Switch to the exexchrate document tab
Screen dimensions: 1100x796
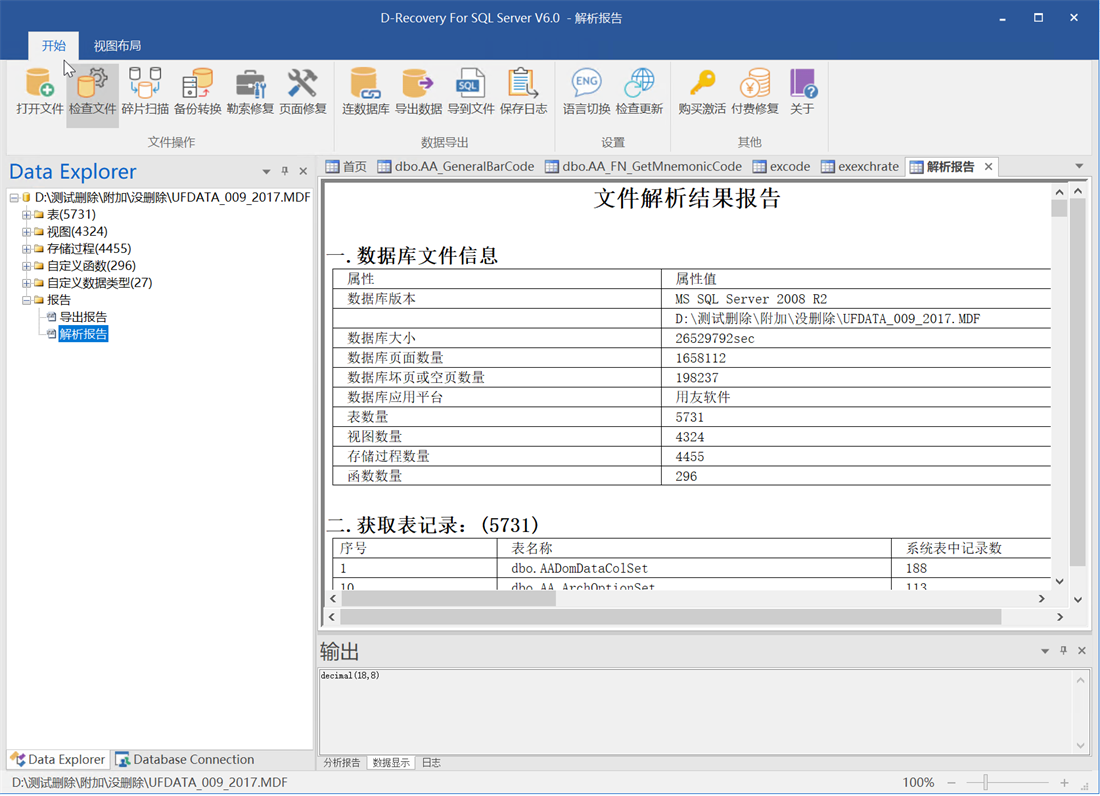pyautogui.click(x=860, y=167)
